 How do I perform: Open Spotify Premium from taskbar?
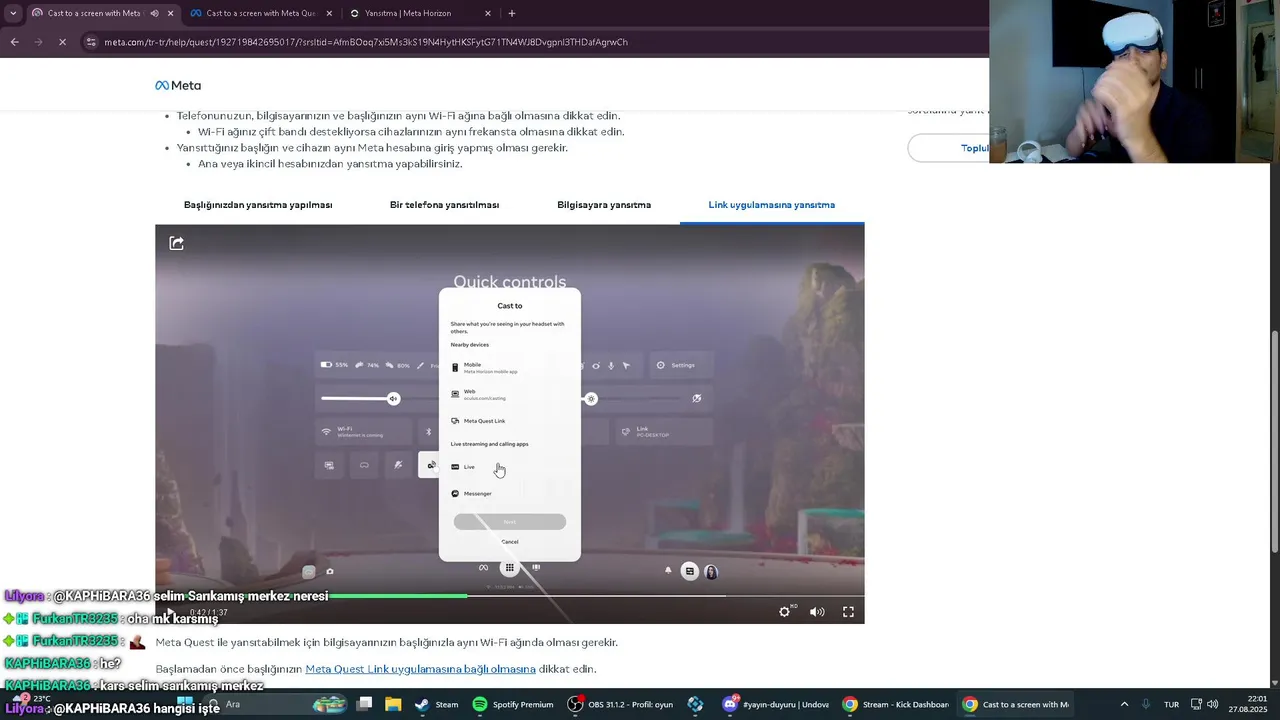(x=513, y=704)
